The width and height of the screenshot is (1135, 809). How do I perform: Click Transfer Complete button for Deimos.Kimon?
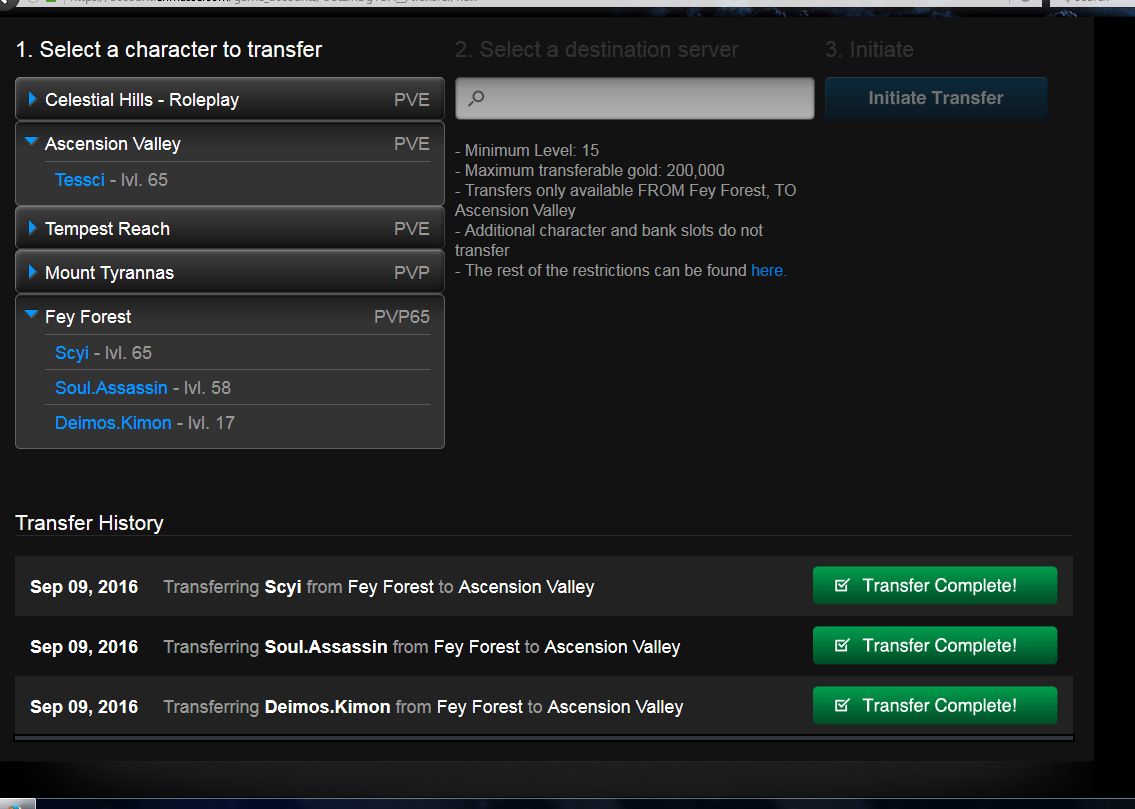934,706
